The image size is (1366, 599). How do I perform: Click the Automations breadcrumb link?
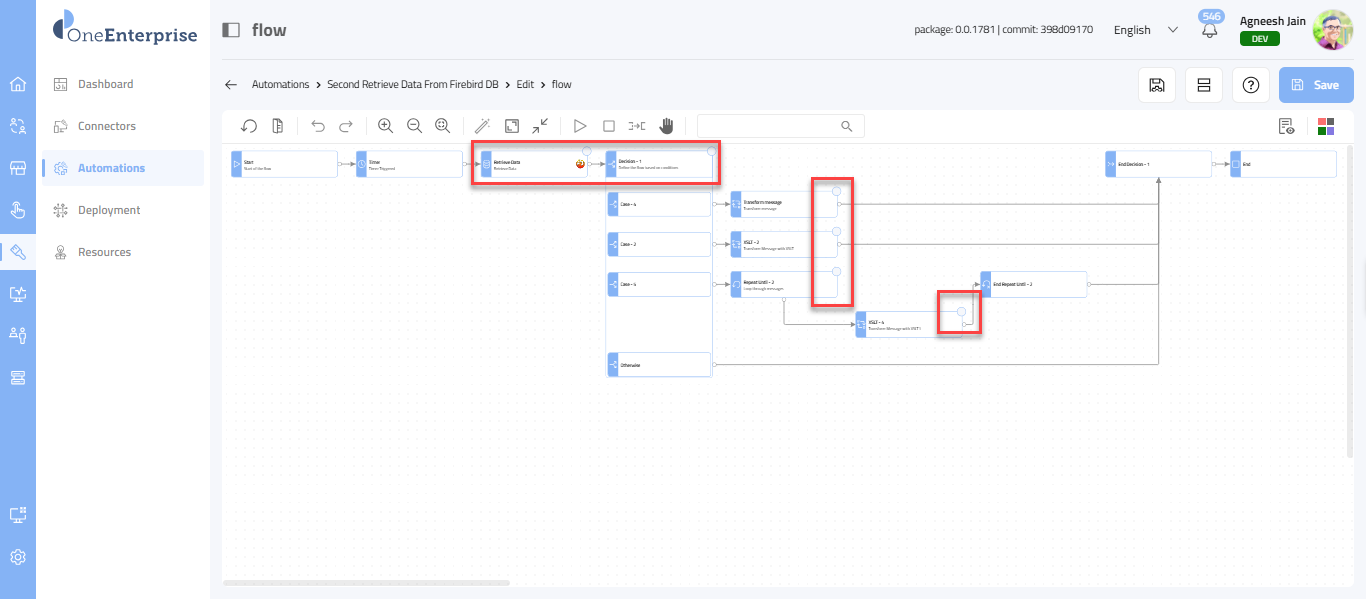(x=281, y=85)
